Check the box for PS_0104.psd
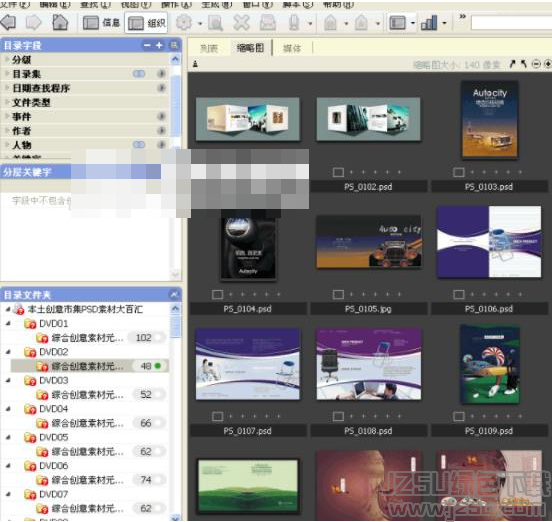The height and width of the screenshot is (522, 552). tap(218, 294)
